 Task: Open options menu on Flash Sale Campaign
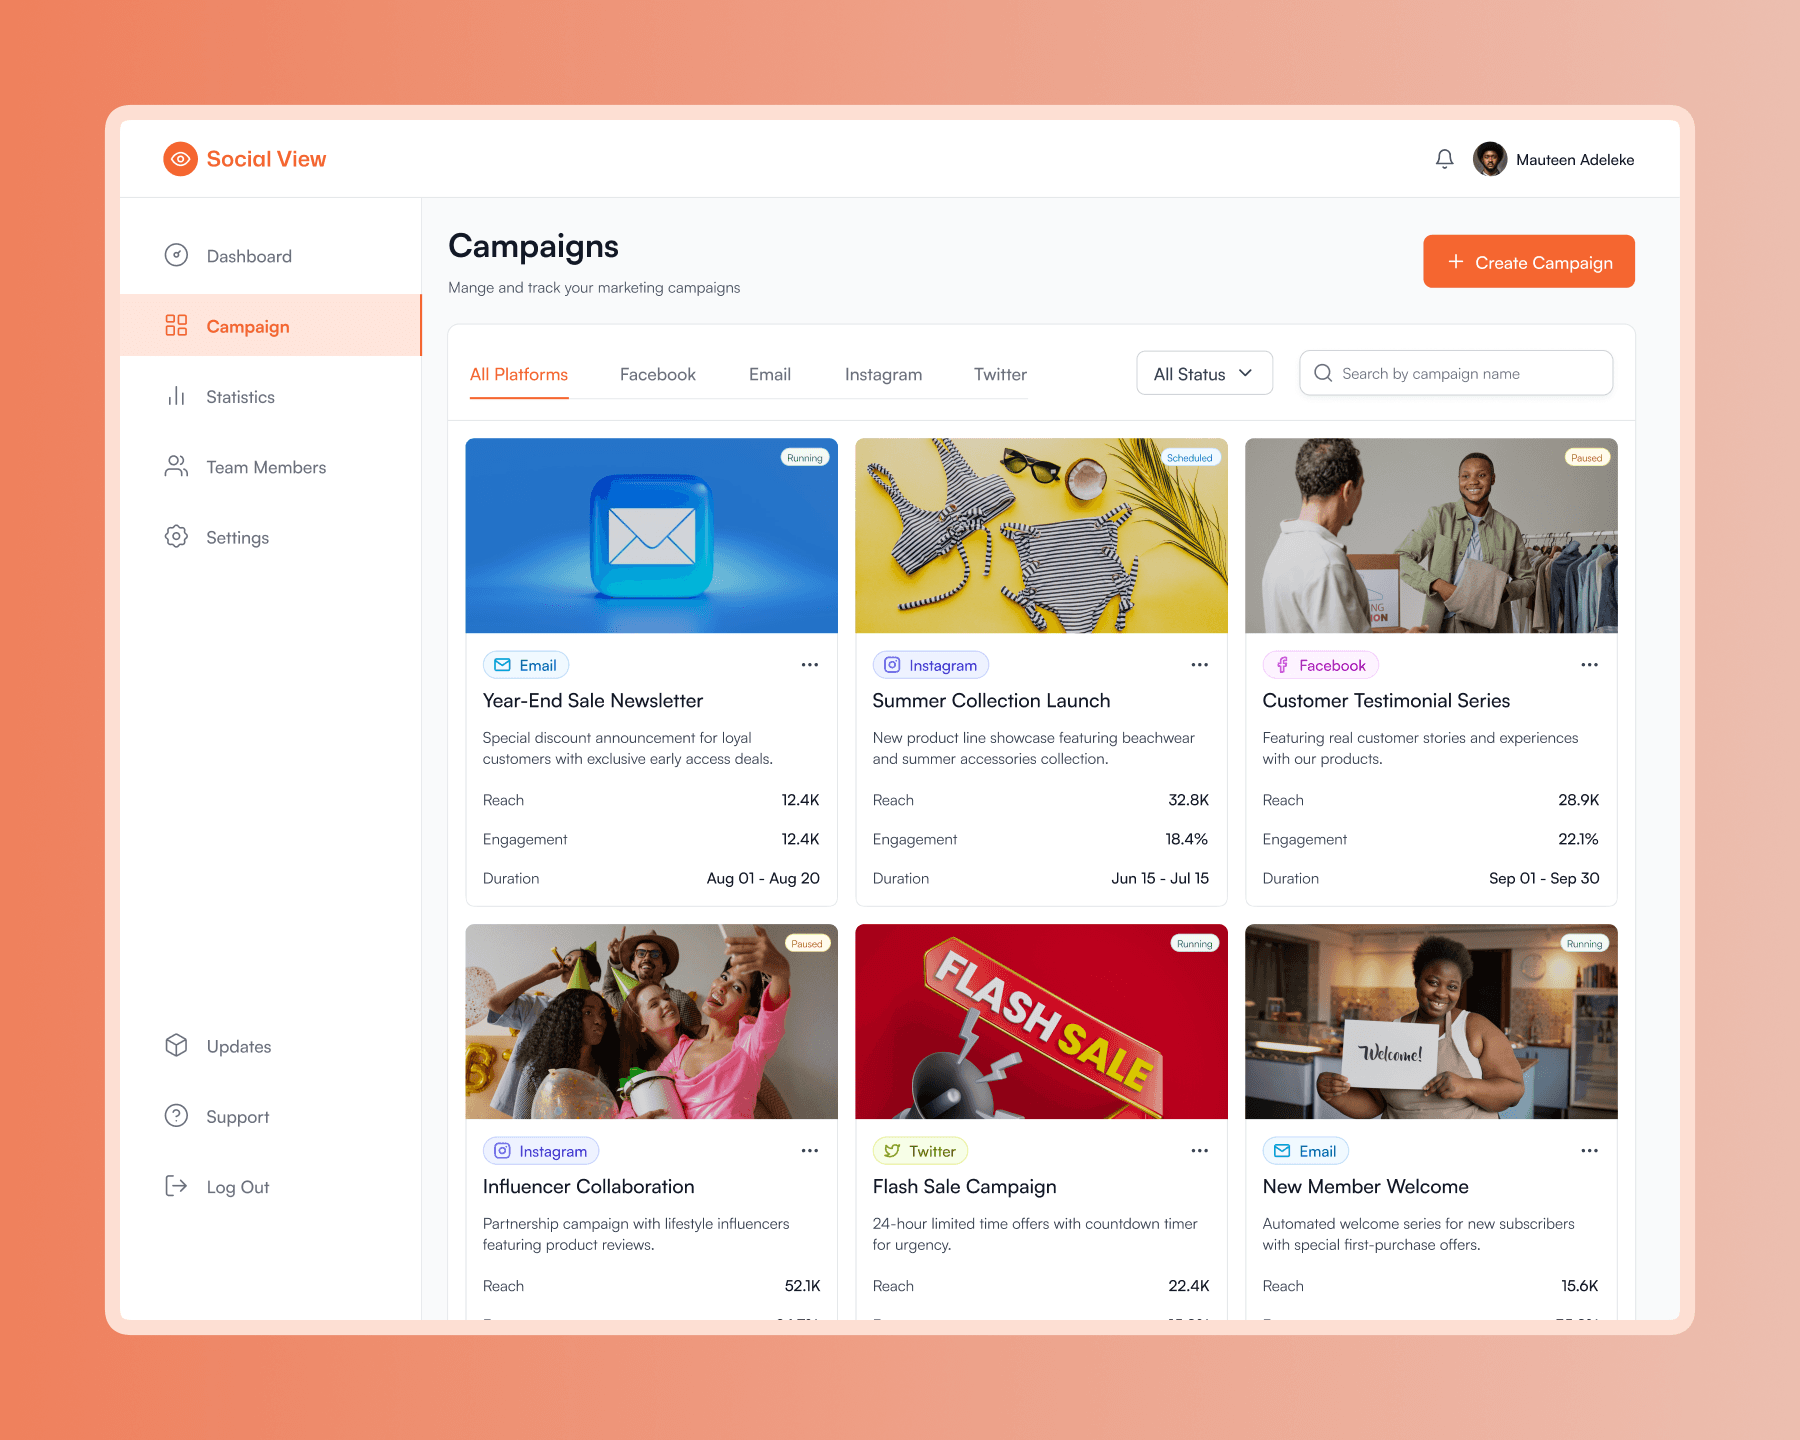1199,1151
